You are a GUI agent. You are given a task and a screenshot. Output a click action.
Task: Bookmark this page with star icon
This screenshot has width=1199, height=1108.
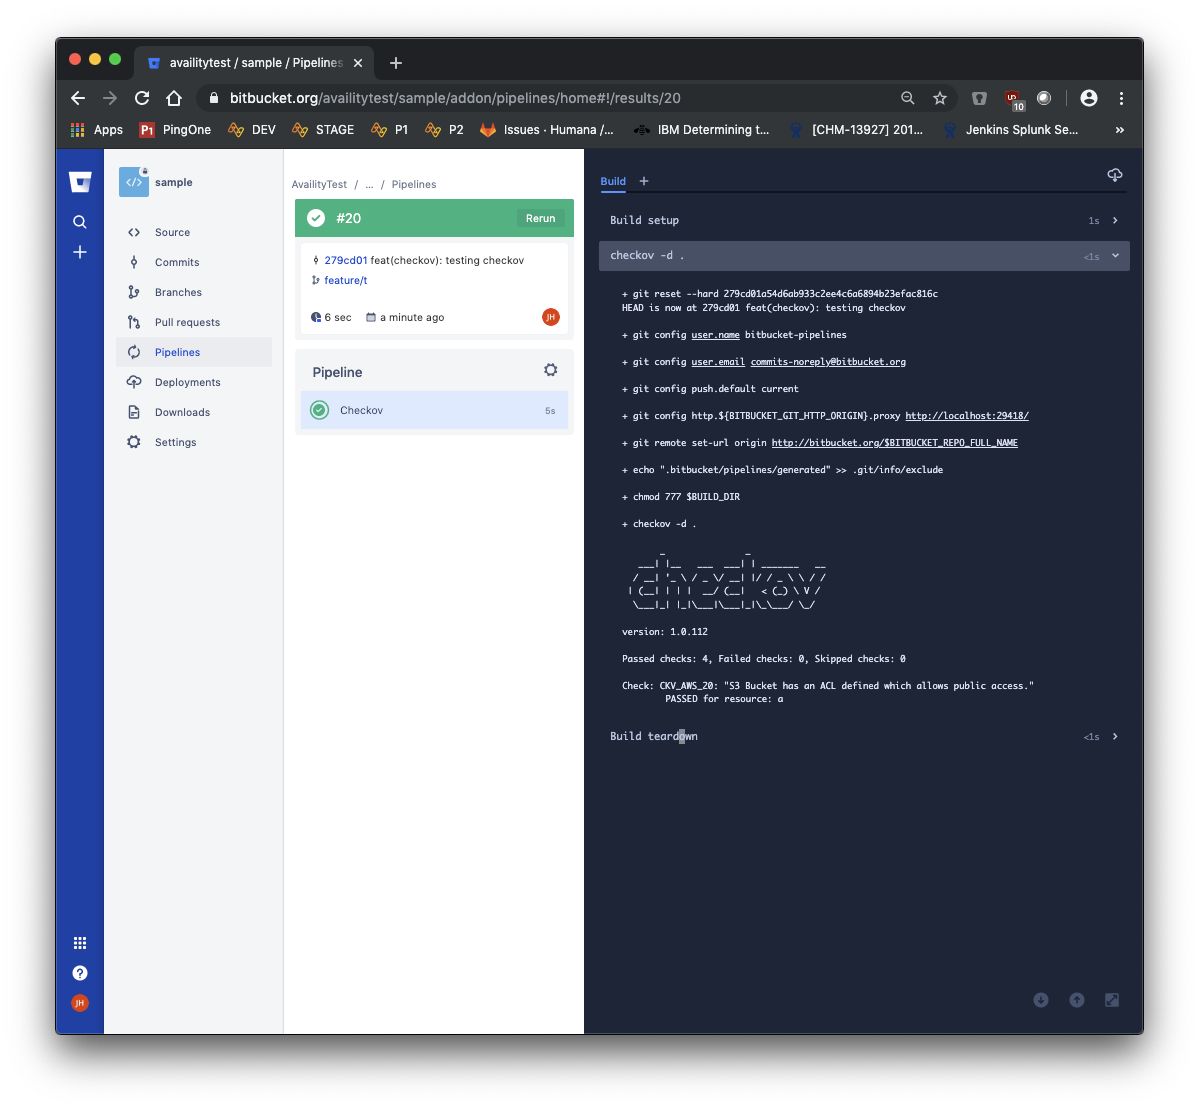point(940,98)
